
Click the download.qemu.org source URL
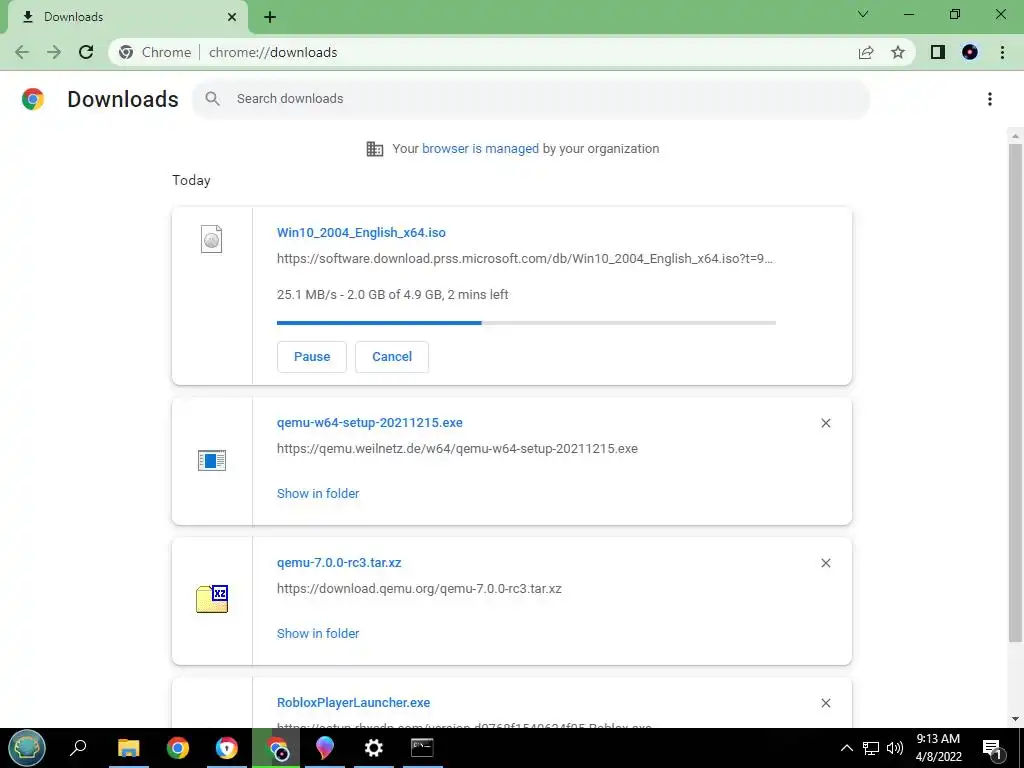[419, 588]
